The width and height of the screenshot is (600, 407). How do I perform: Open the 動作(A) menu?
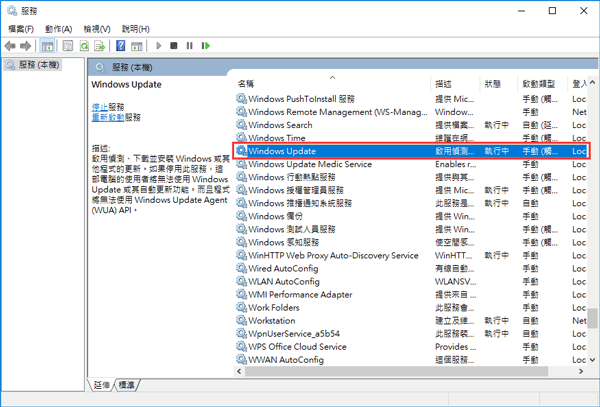[x=59, y=29]
